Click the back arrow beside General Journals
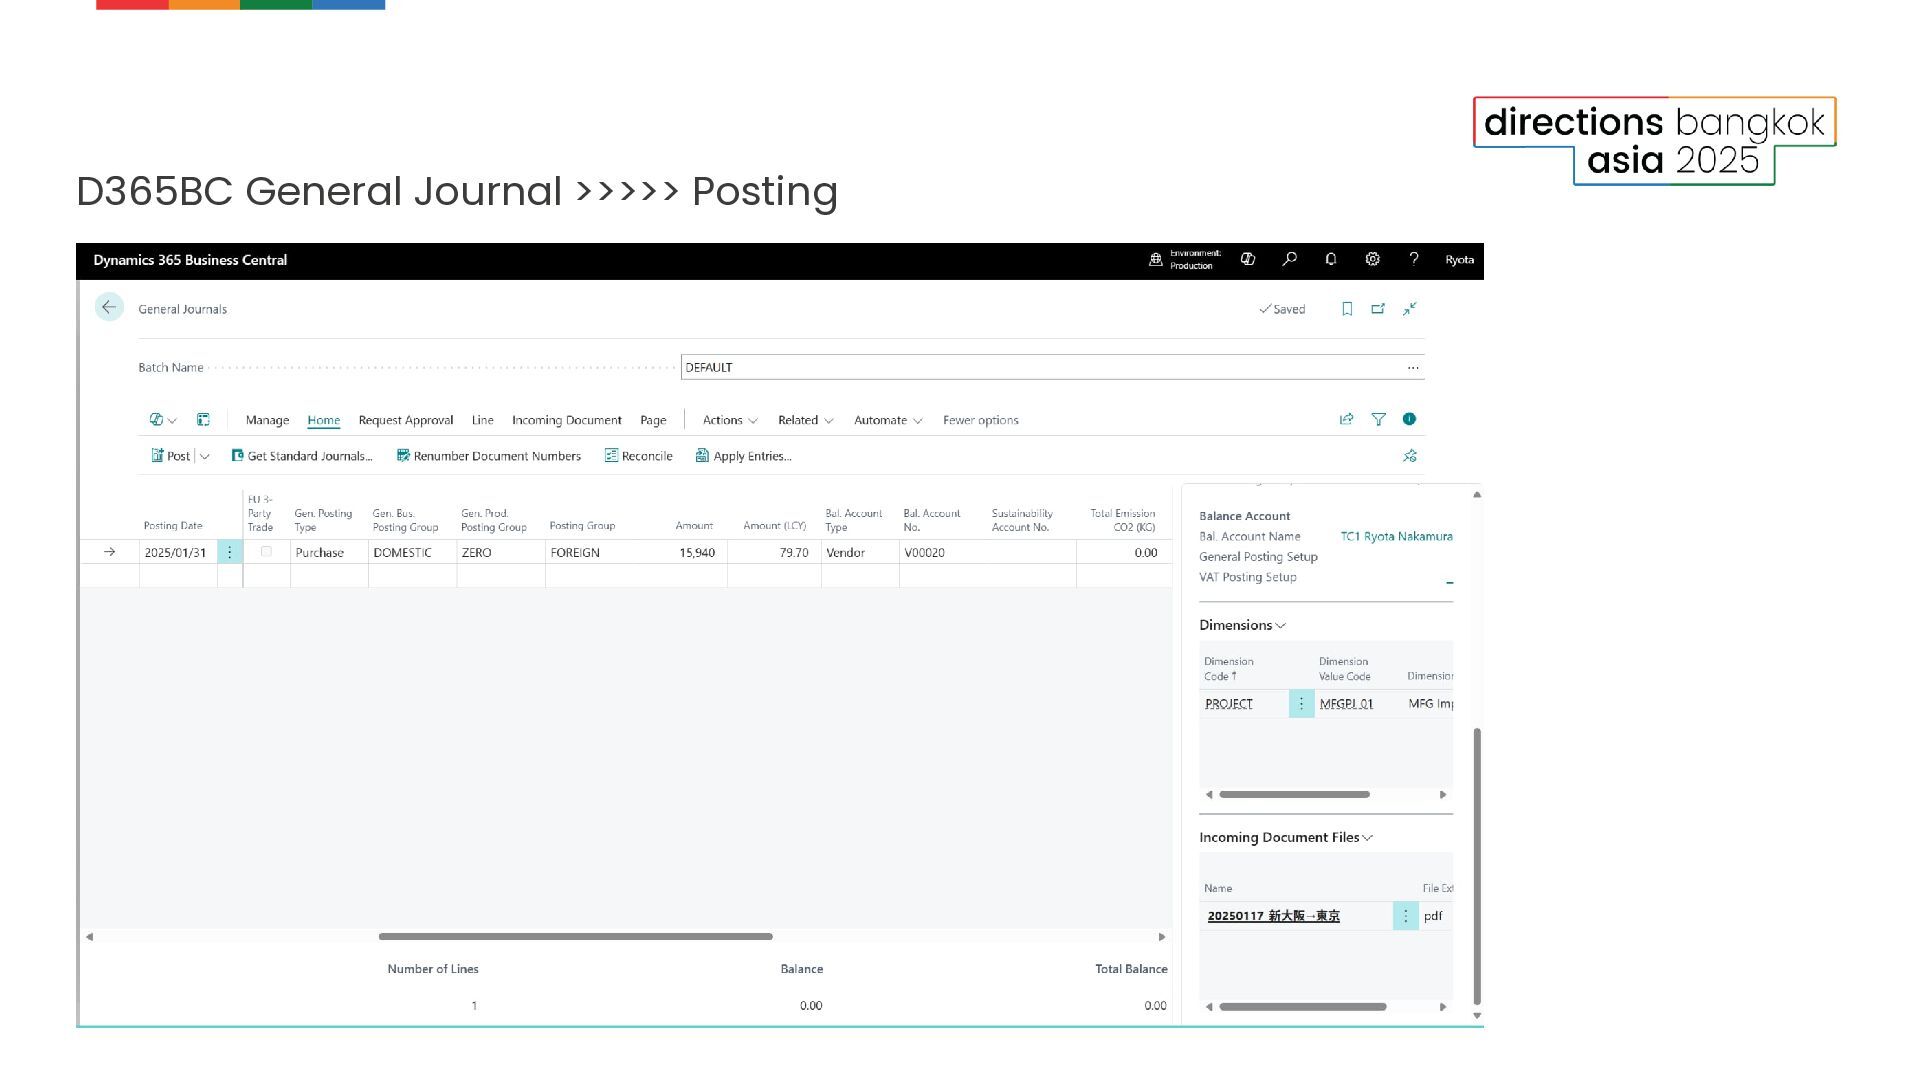 point(109,307)
